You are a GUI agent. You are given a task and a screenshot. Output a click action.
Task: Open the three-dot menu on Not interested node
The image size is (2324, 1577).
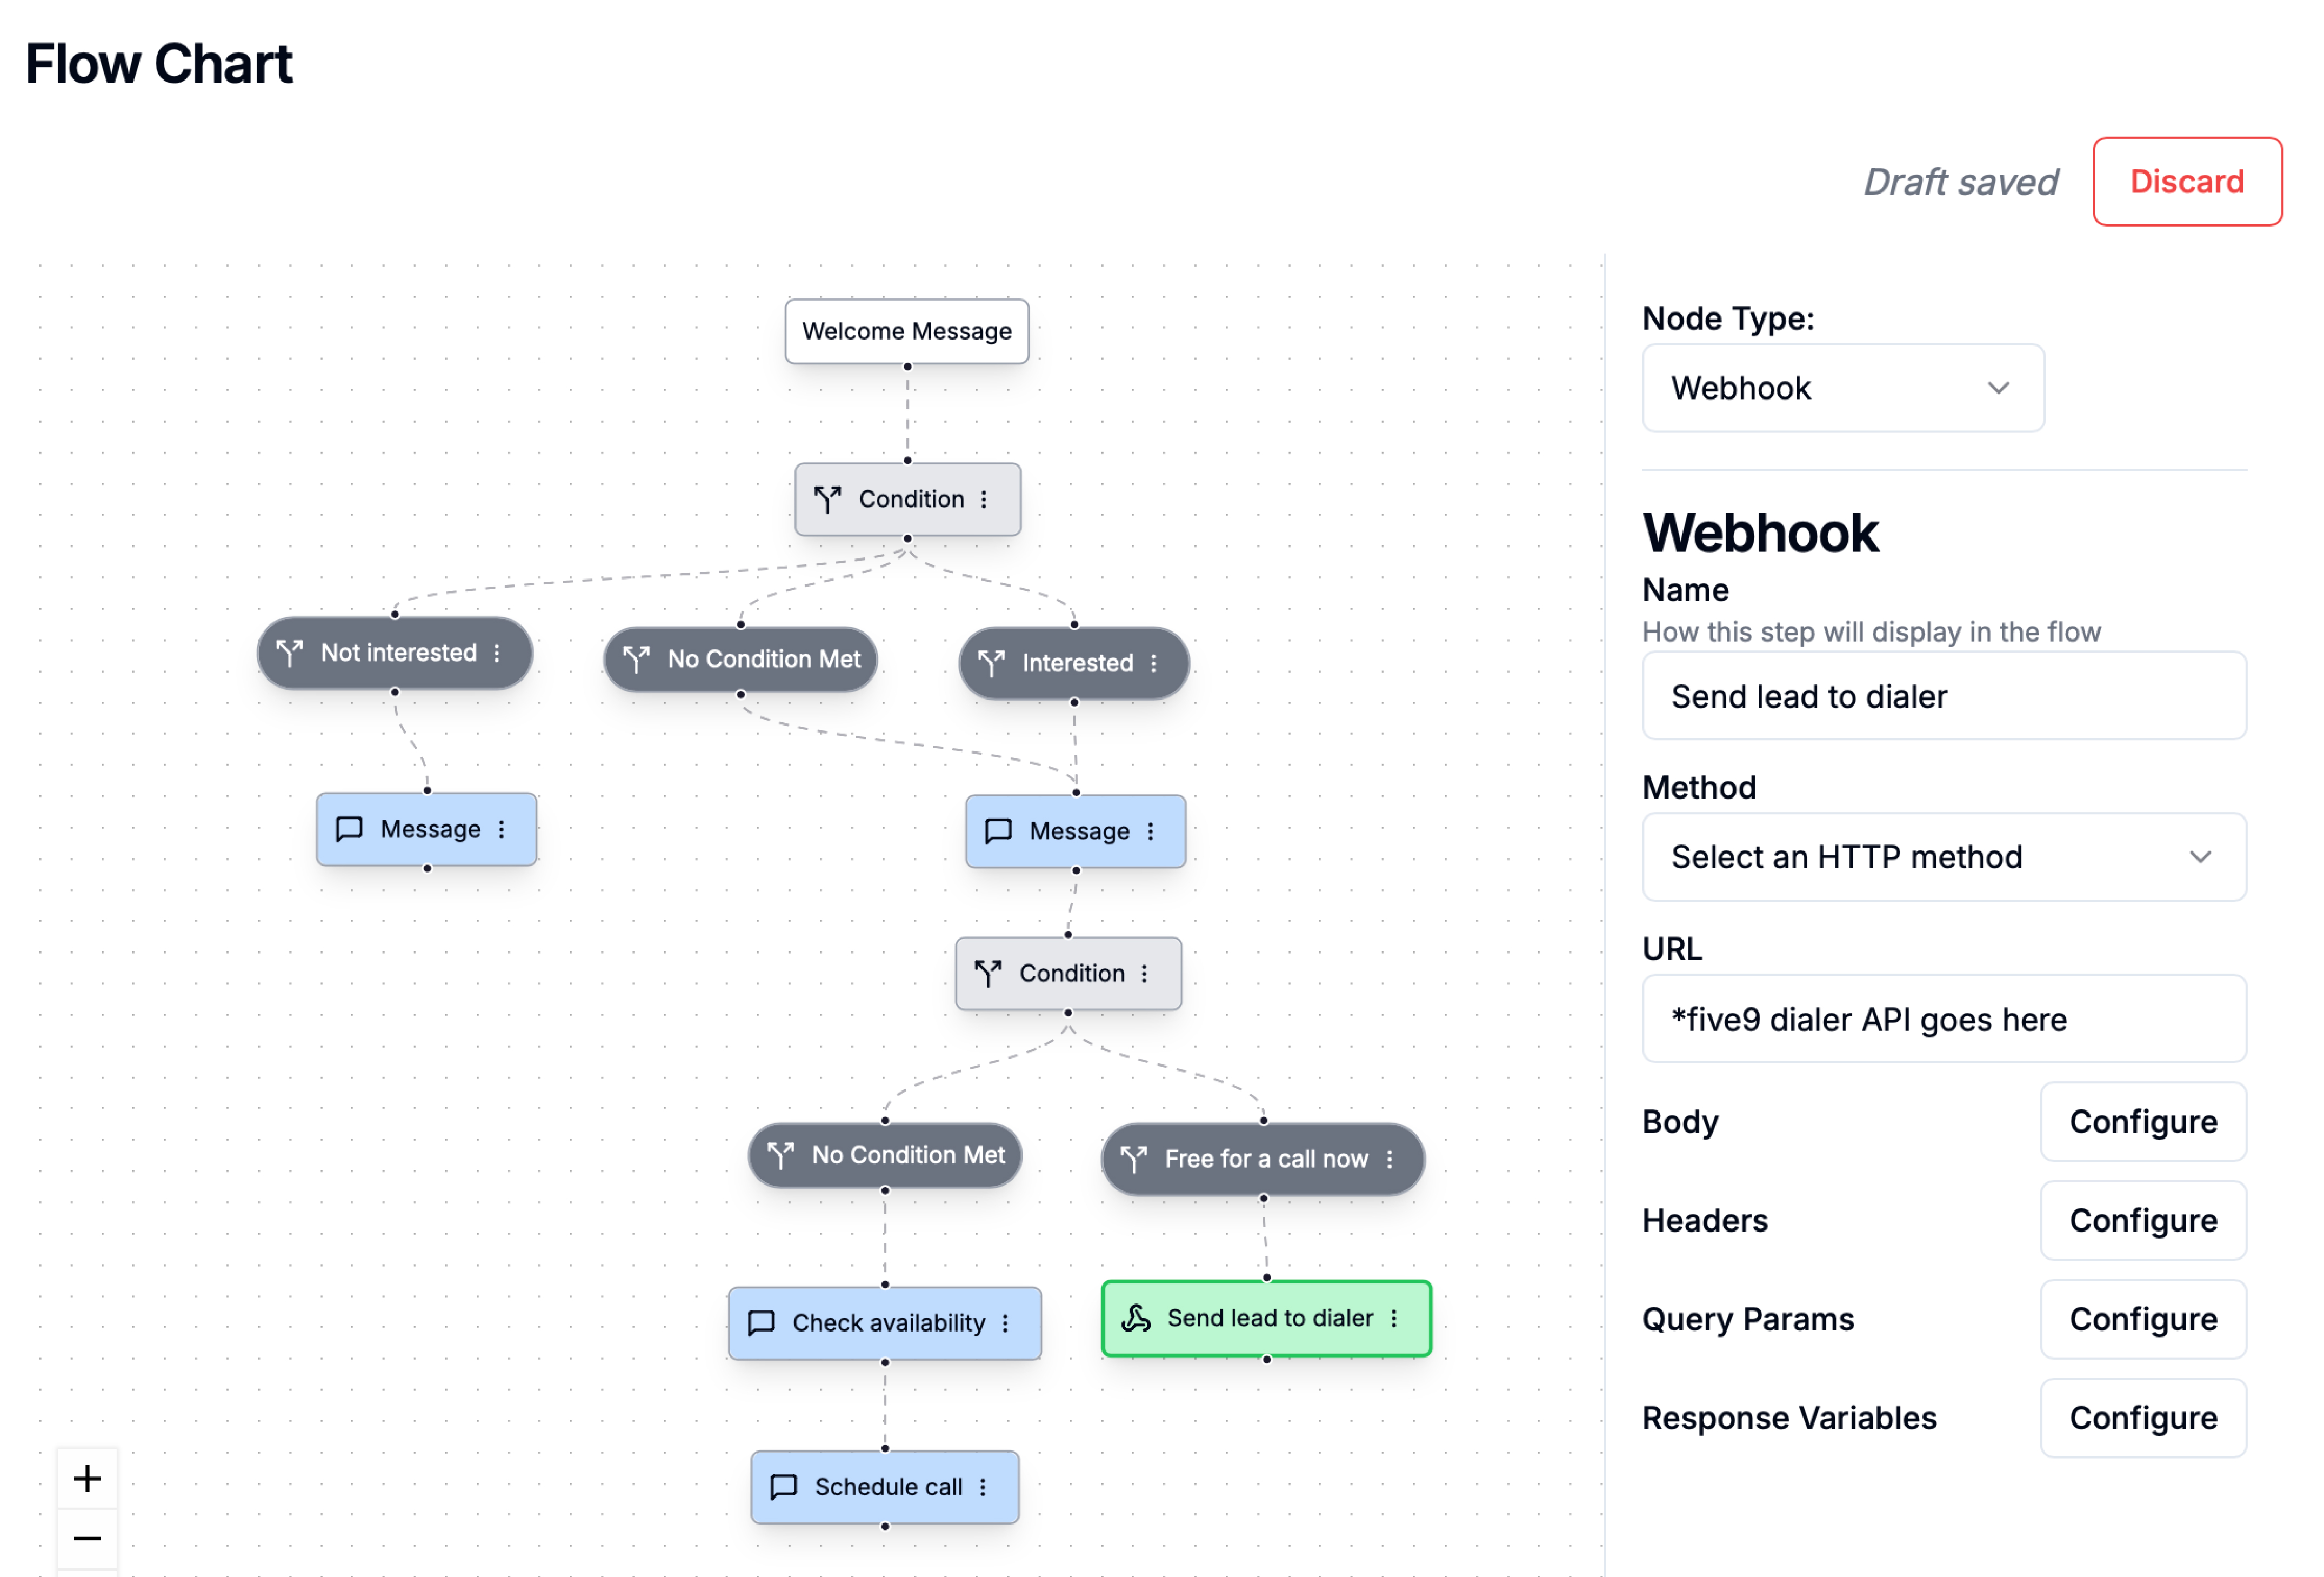[x=497, y=652]
